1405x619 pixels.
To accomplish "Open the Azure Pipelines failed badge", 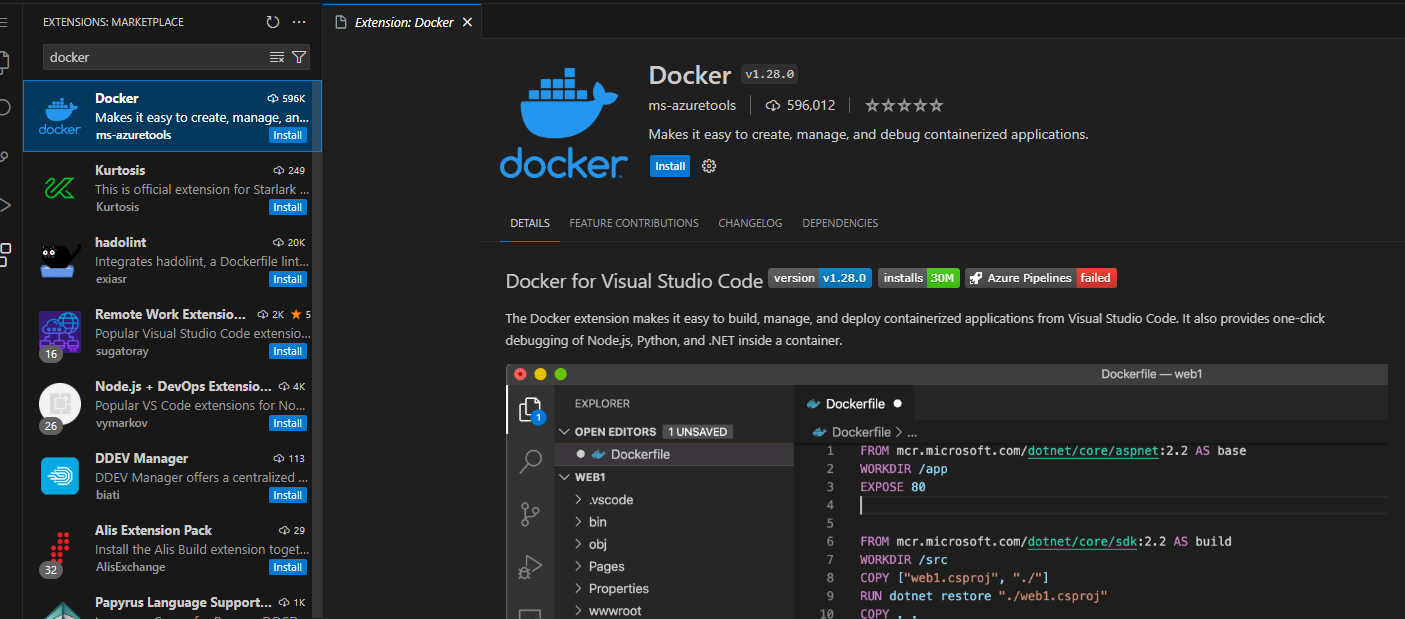I will coord(1041,278).
